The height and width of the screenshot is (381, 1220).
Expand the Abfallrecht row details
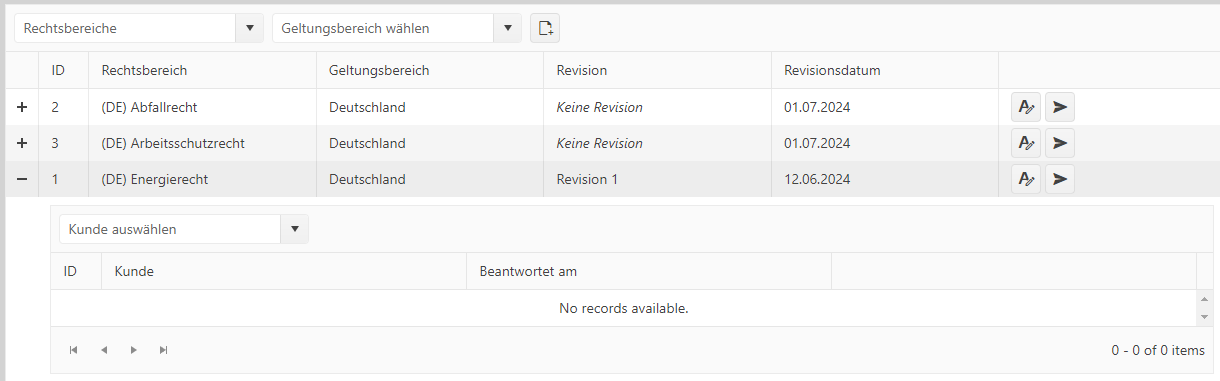coord(22,107)
